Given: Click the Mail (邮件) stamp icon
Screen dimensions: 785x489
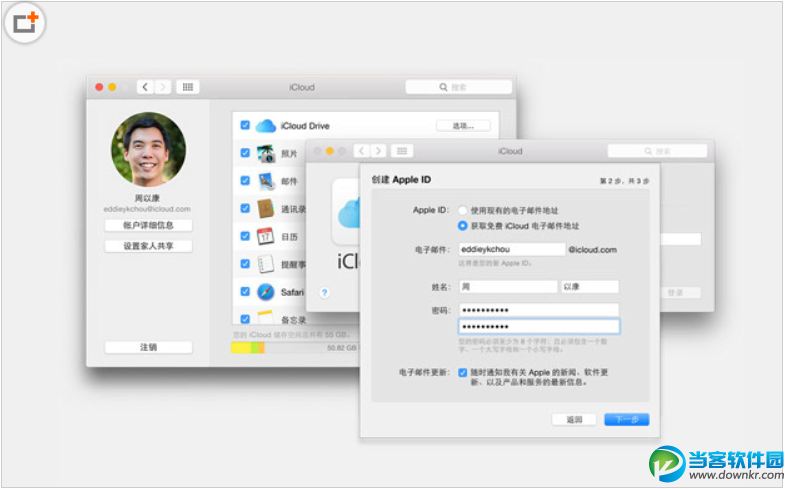Looking at the screenshot, I should click(x=266, y=182).
